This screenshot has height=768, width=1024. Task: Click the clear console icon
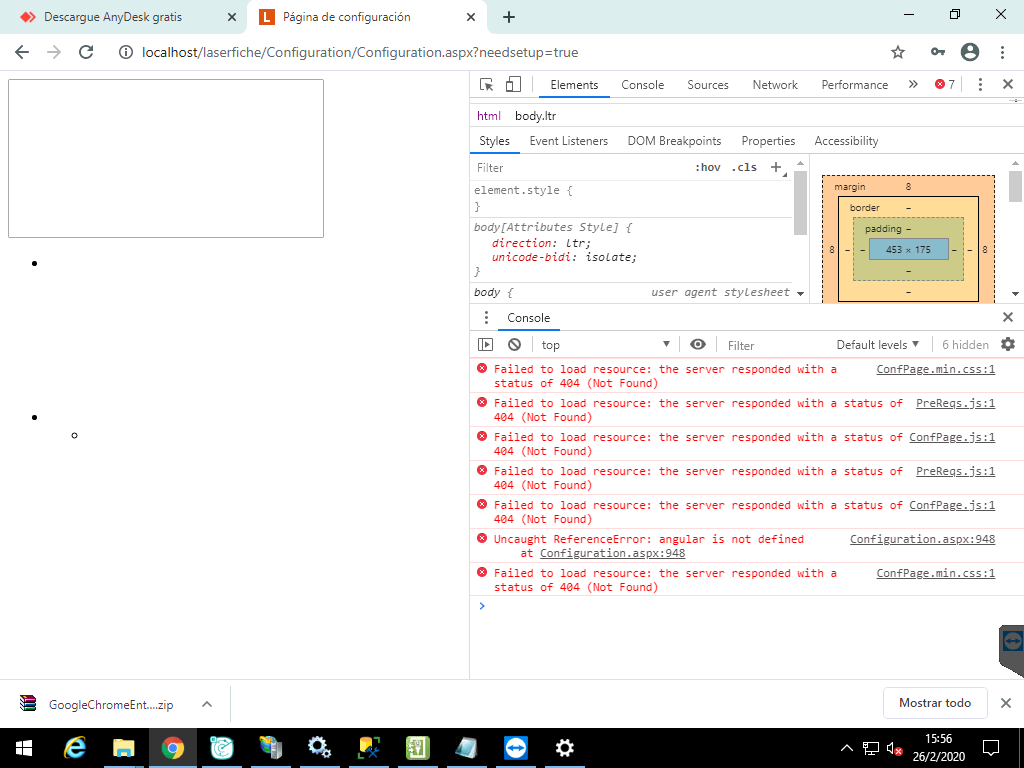(x=514, y=344)
